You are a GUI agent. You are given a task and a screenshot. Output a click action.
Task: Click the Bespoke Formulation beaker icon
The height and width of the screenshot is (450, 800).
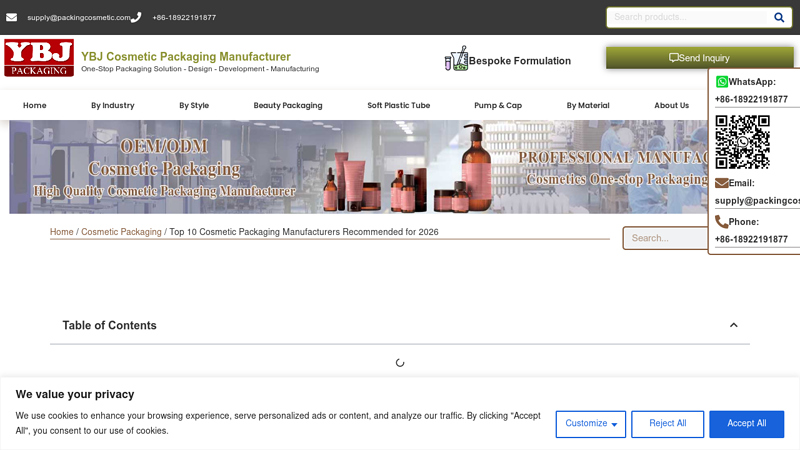click(456, 60)
